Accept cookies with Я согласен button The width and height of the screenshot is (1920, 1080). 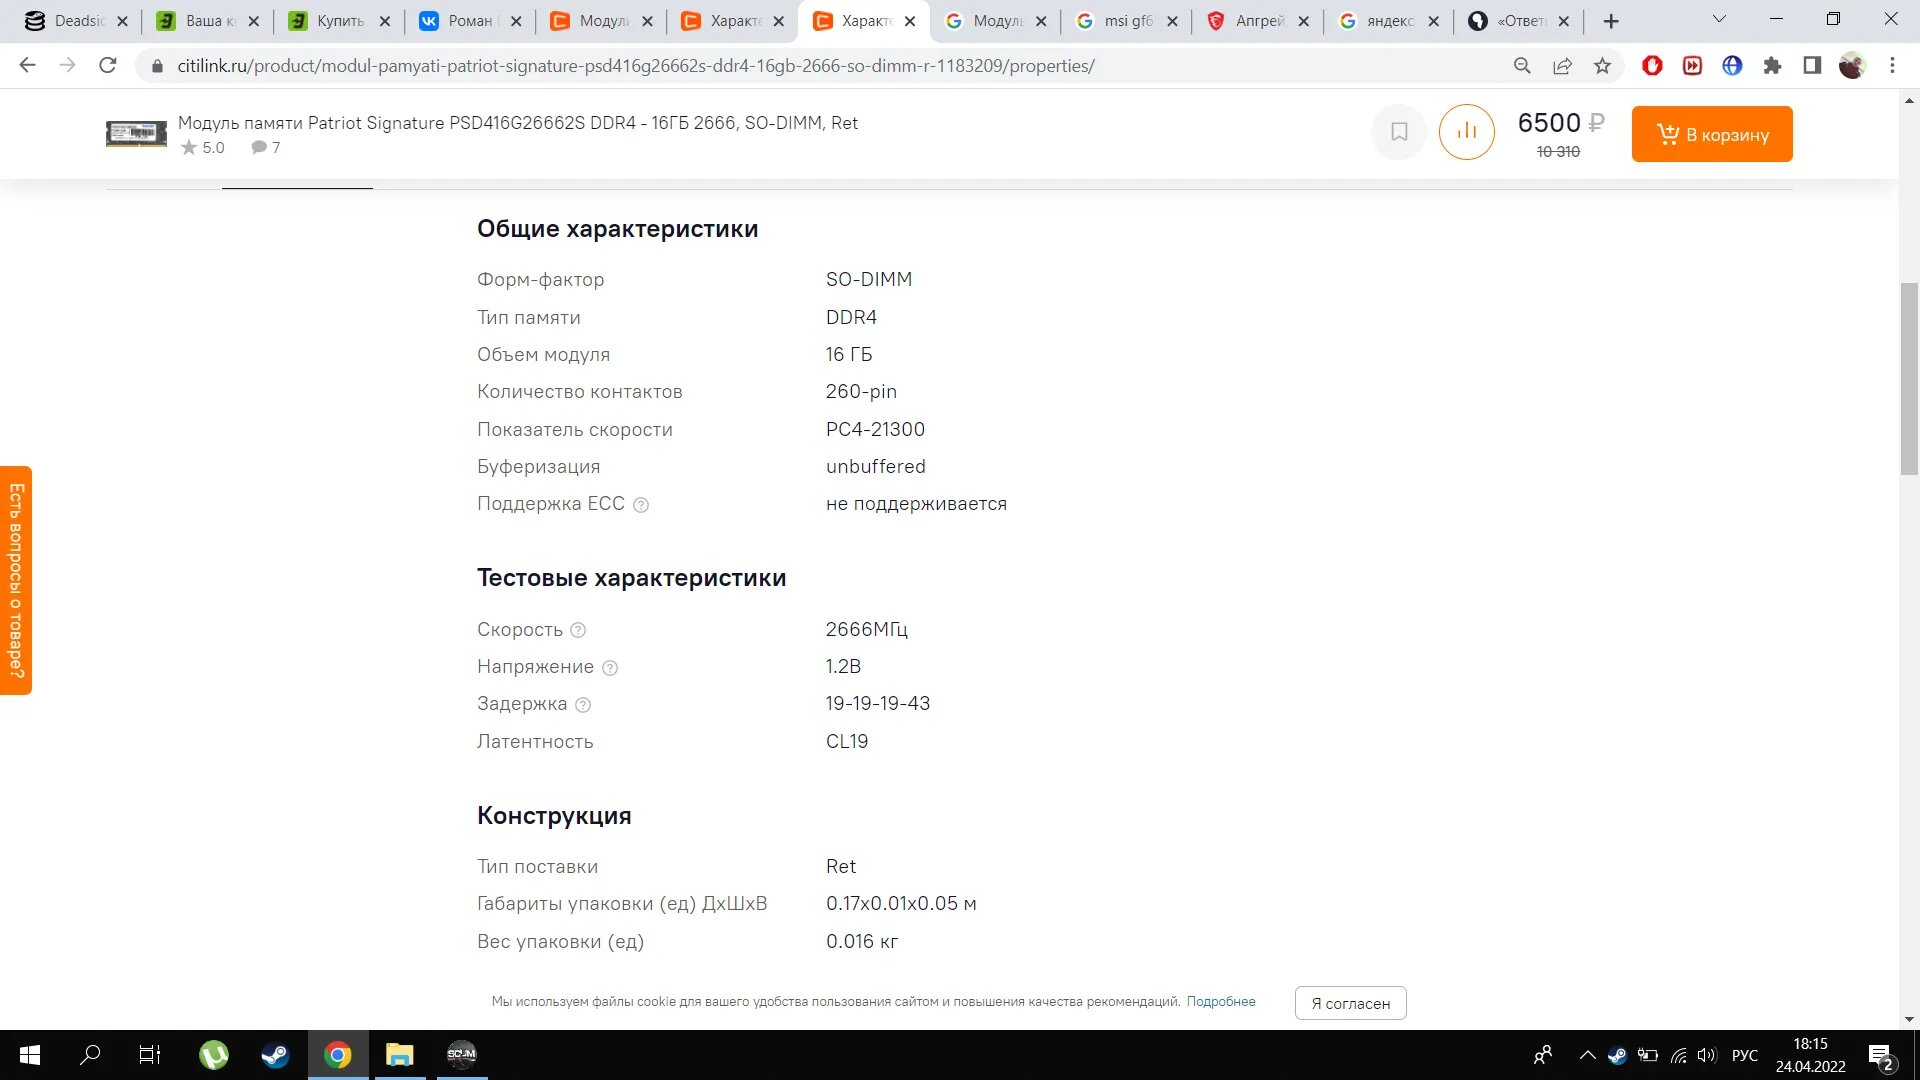1350,1003
